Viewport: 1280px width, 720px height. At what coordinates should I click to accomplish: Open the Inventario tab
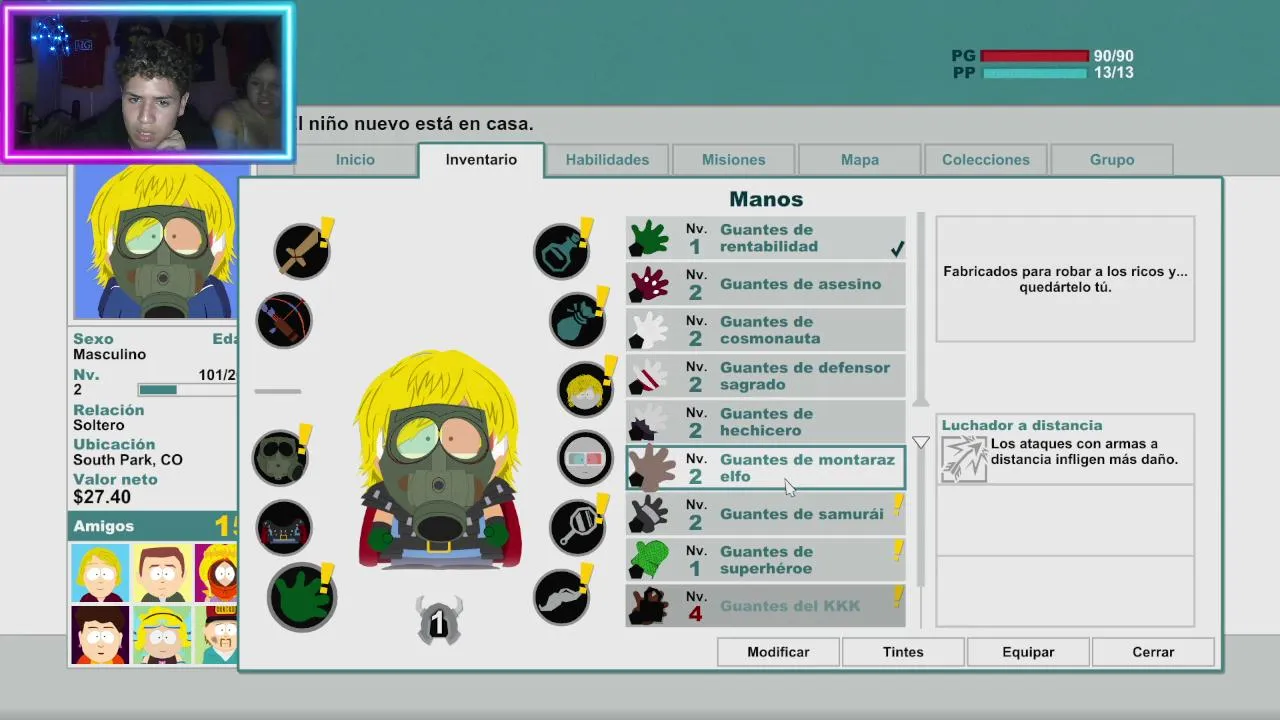click(481, 160)
